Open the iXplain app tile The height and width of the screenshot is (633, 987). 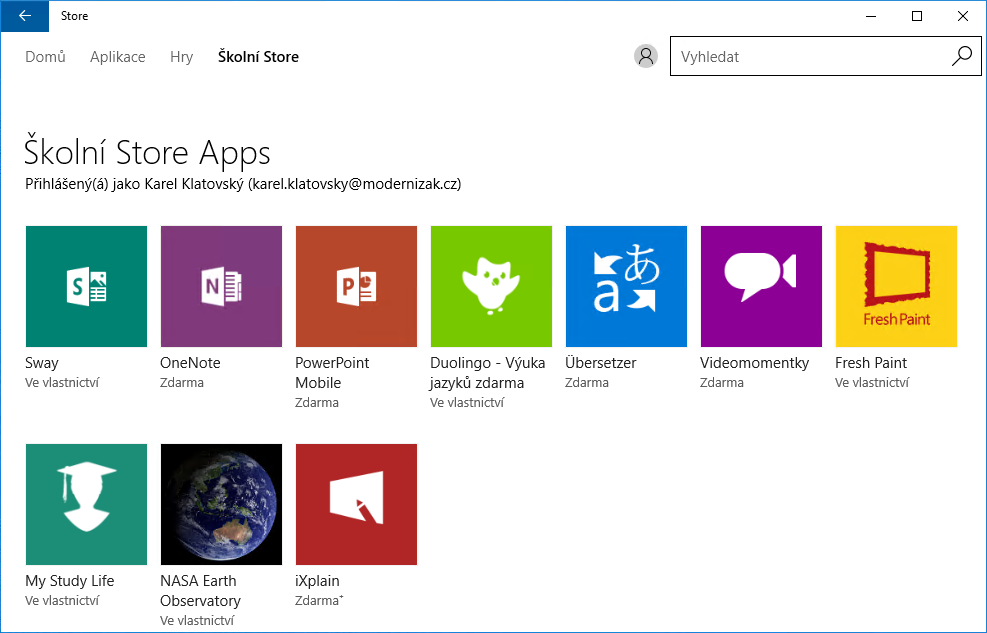[x=356, y=504]
